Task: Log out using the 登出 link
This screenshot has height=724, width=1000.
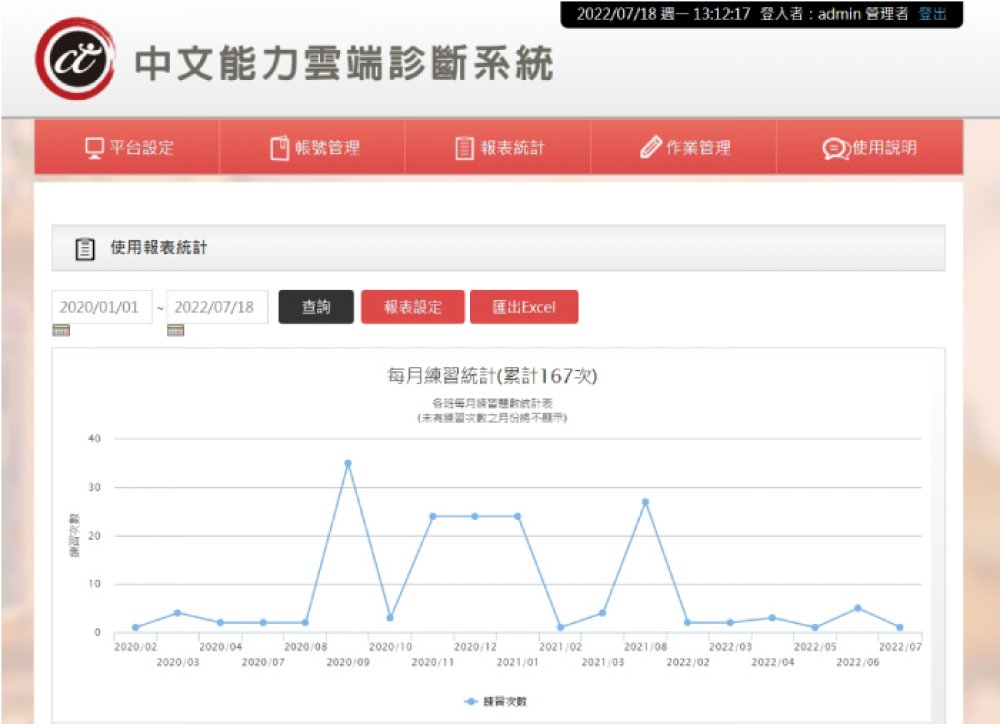Action: pos(932,14)
